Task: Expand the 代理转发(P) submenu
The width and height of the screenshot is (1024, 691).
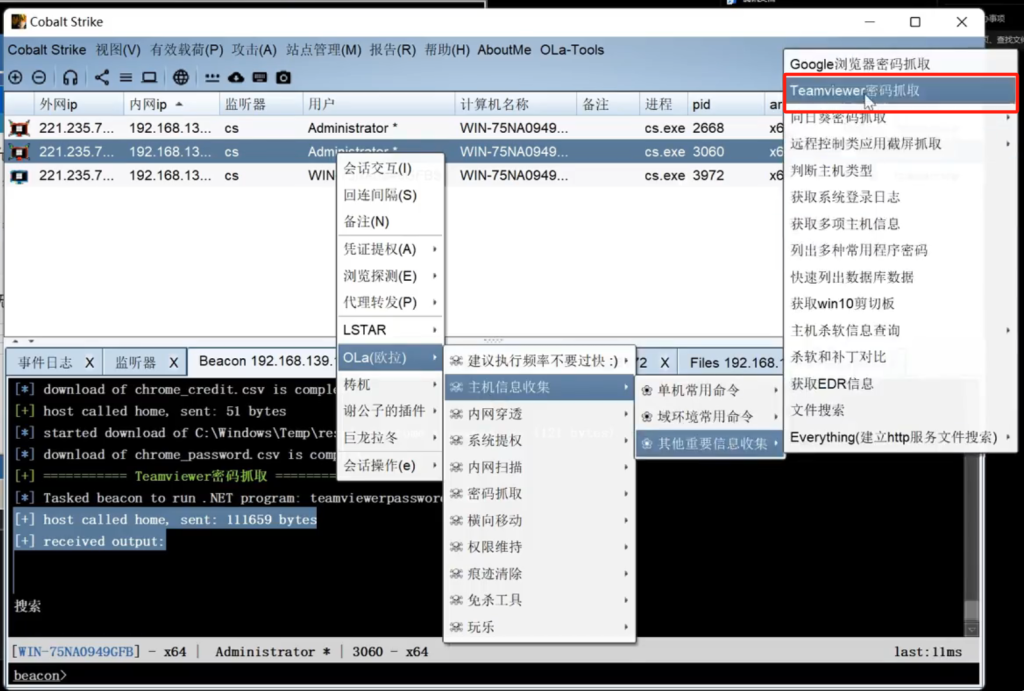Action: (x=390, y=302)
